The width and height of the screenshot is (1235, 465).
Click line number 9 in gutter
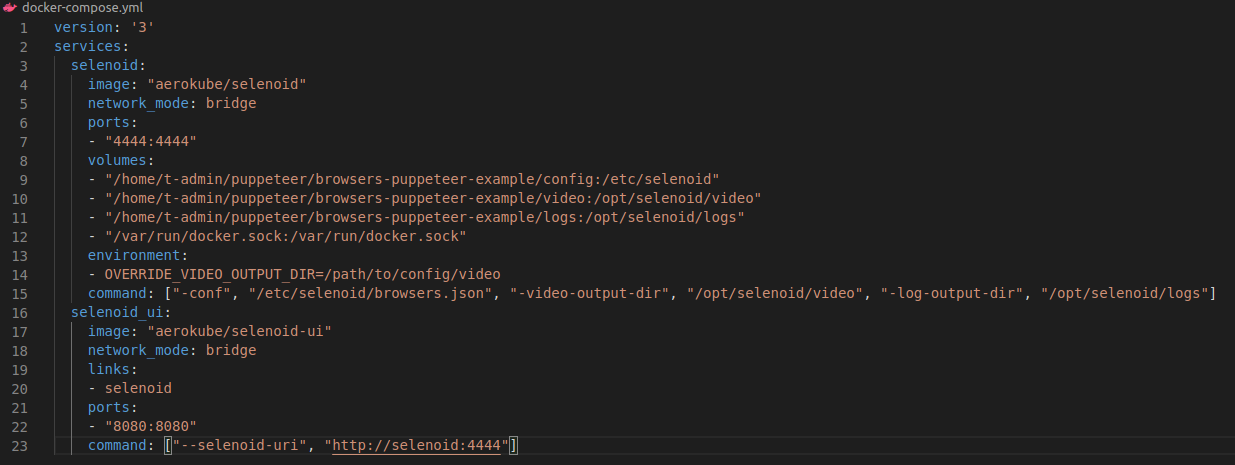point(23,179)
